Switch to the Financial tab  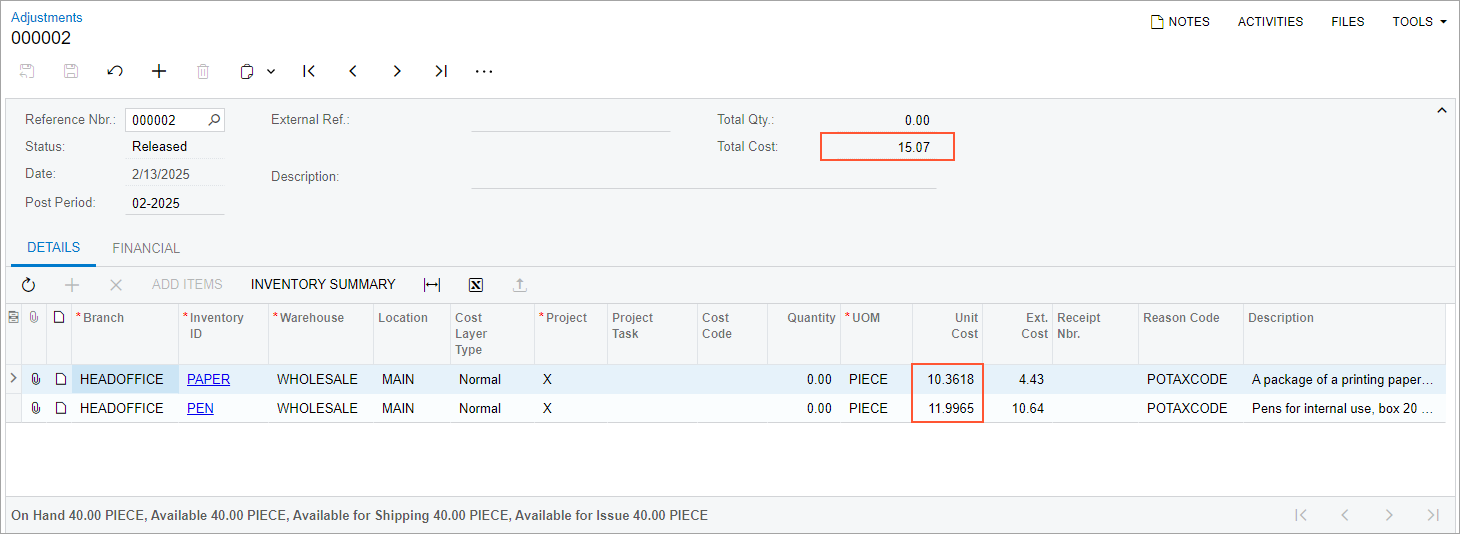click(x=146, y=248)
